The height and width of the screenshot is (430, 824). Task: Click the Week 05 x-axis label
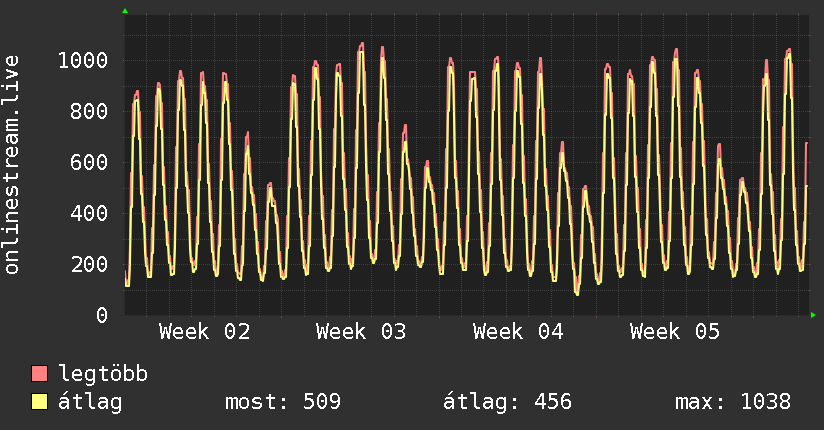(x=675, y=332)
